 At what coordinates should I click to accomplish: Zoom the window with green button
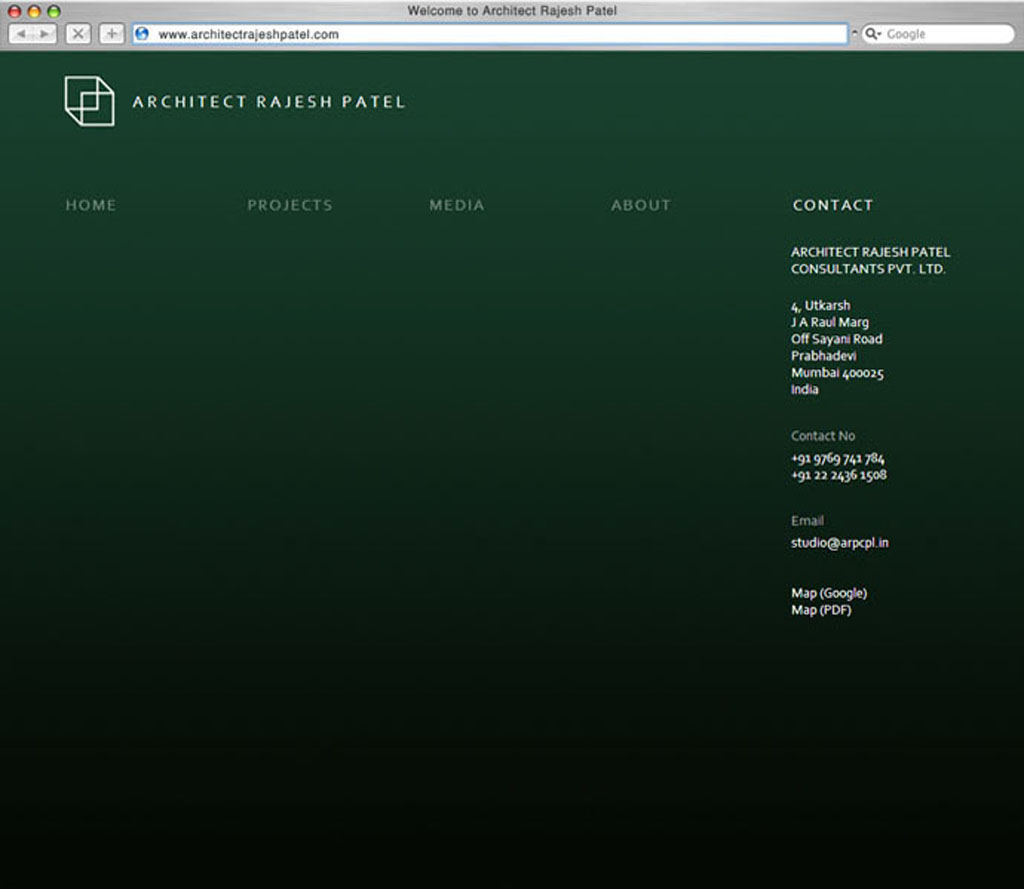[x=54, y=11]
